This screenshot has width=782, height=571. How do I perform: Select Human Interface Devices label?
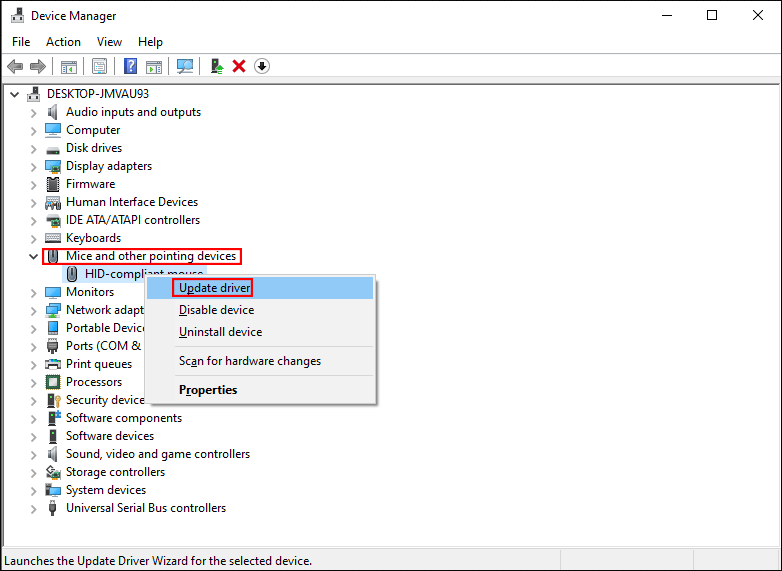(132, 202)
